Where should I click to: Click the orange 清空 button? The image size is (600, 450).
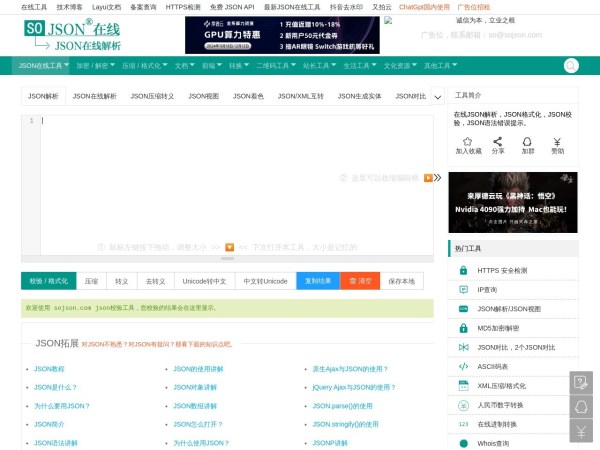[x=360, y=281]
